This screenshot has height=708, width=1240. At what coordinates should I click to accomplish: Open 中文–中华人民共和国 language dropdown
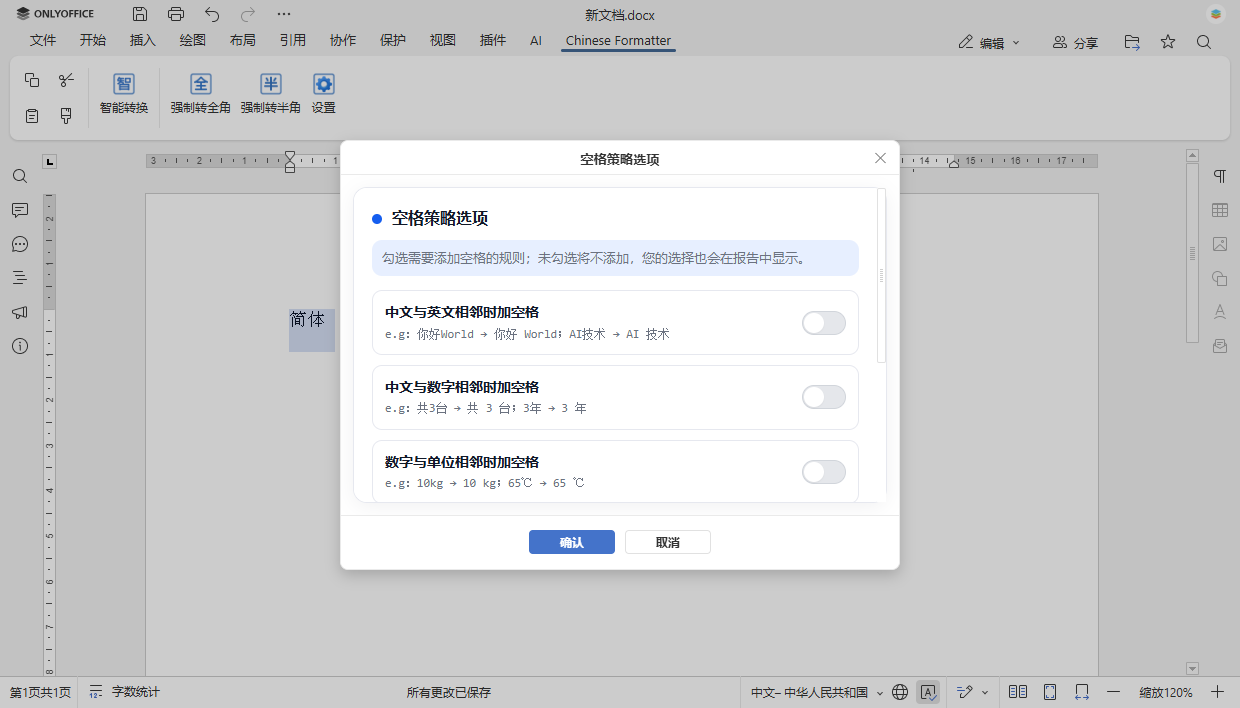point(817,692)
